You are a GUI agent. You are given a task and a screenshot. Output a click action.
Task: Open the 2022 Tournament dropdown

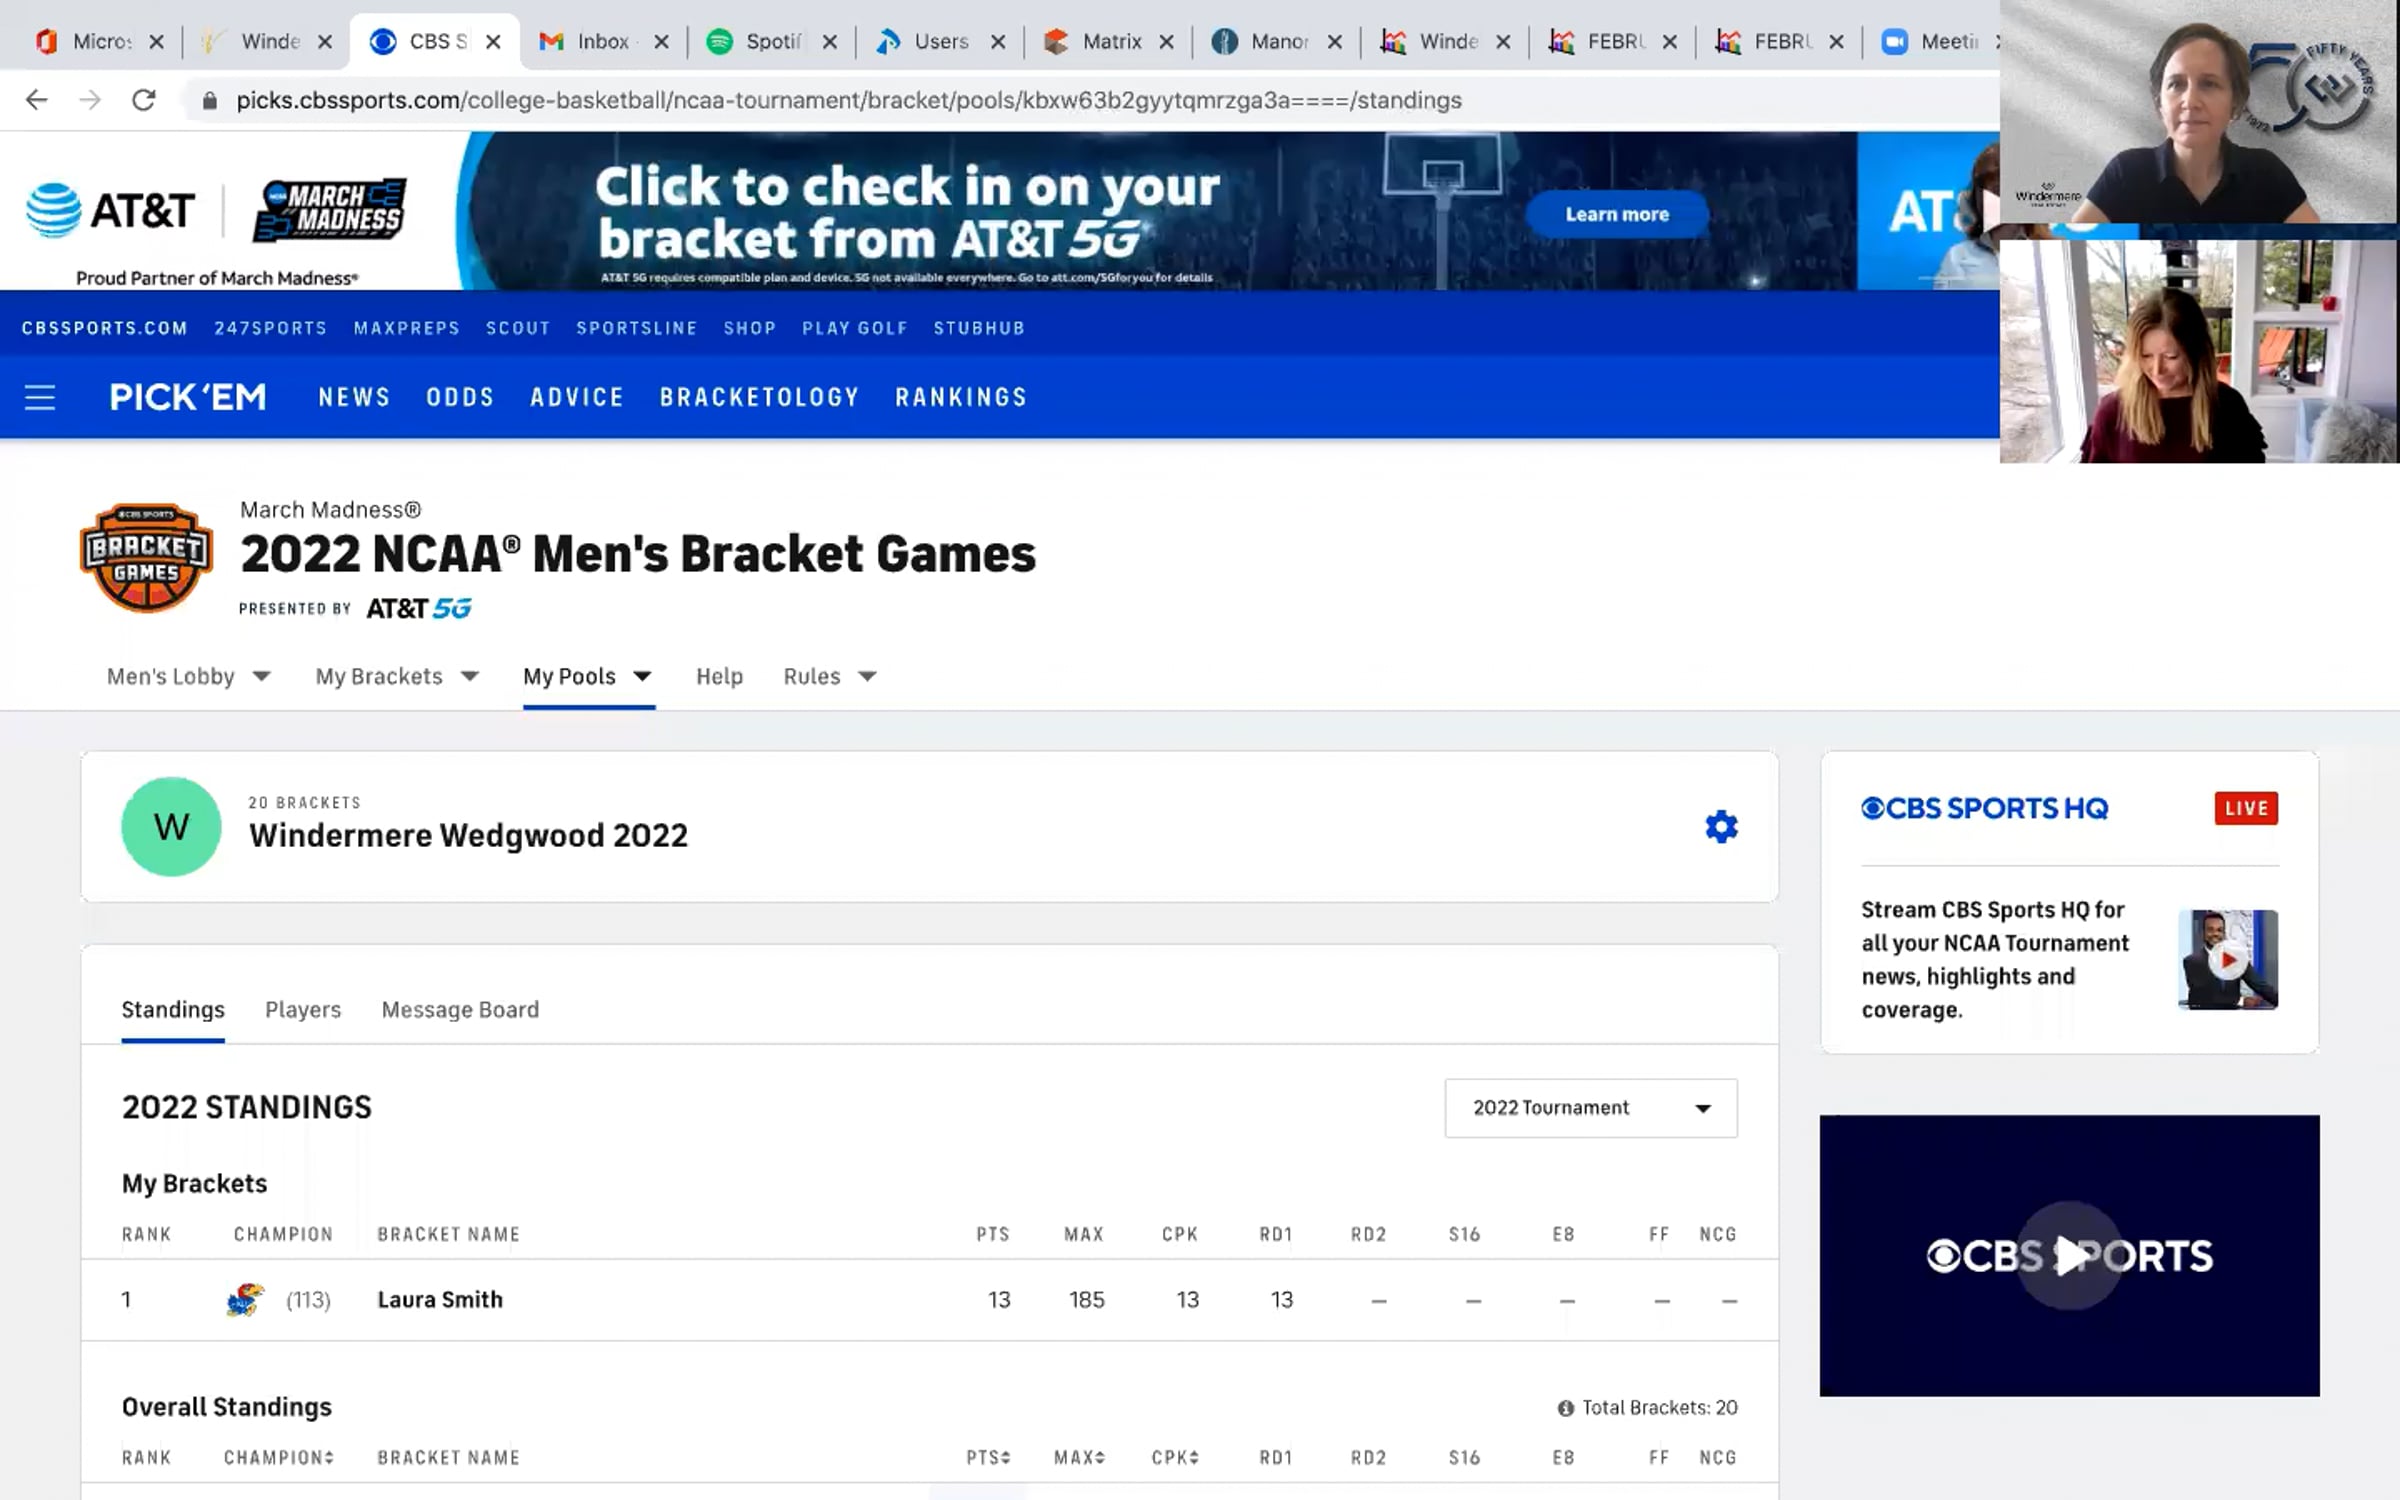(x=1591, y=1108)
